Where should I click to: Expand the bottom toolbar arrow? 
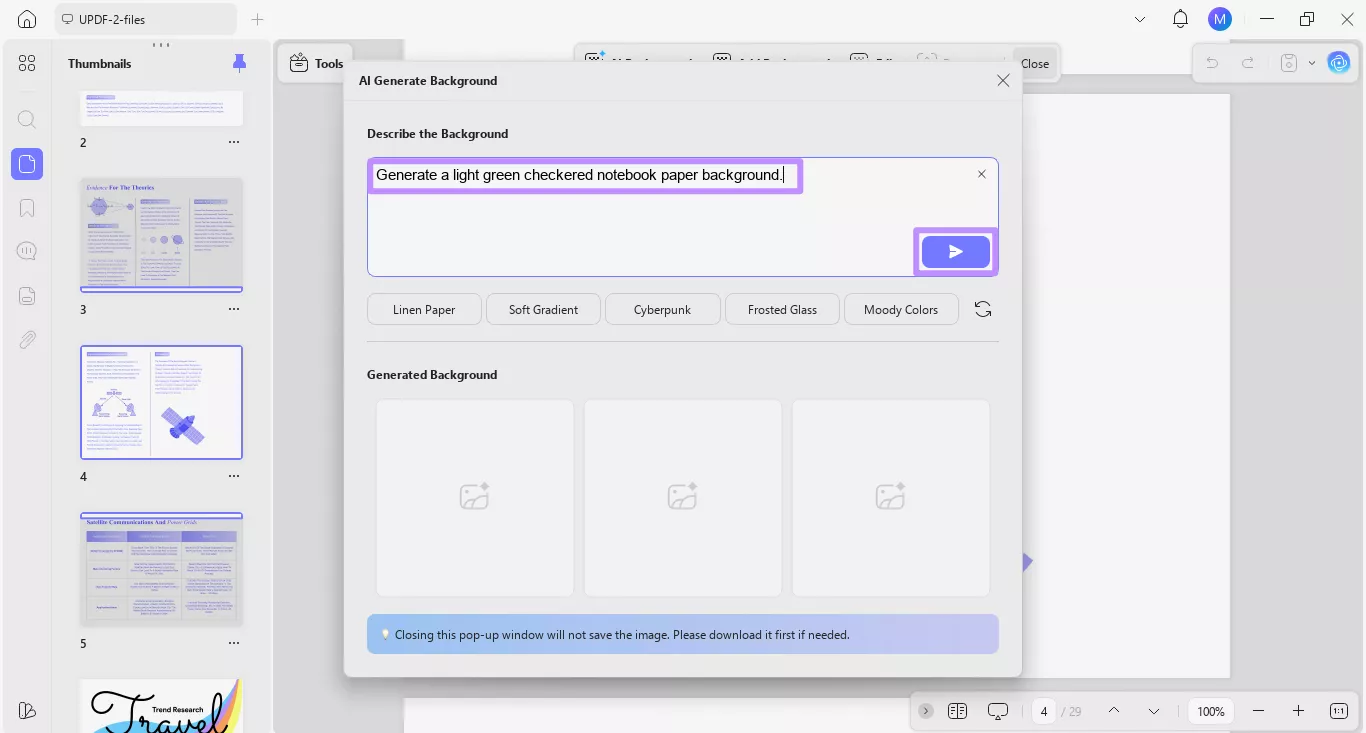(926, 711)
